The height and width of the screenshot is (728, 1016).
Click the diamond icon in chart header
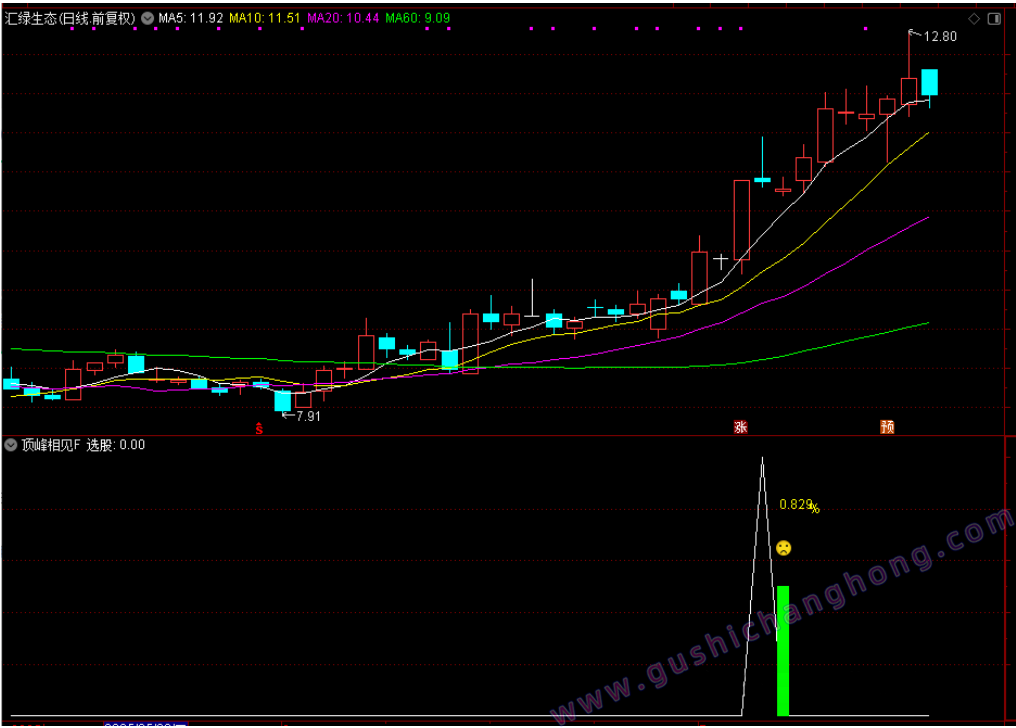[974, 19]
